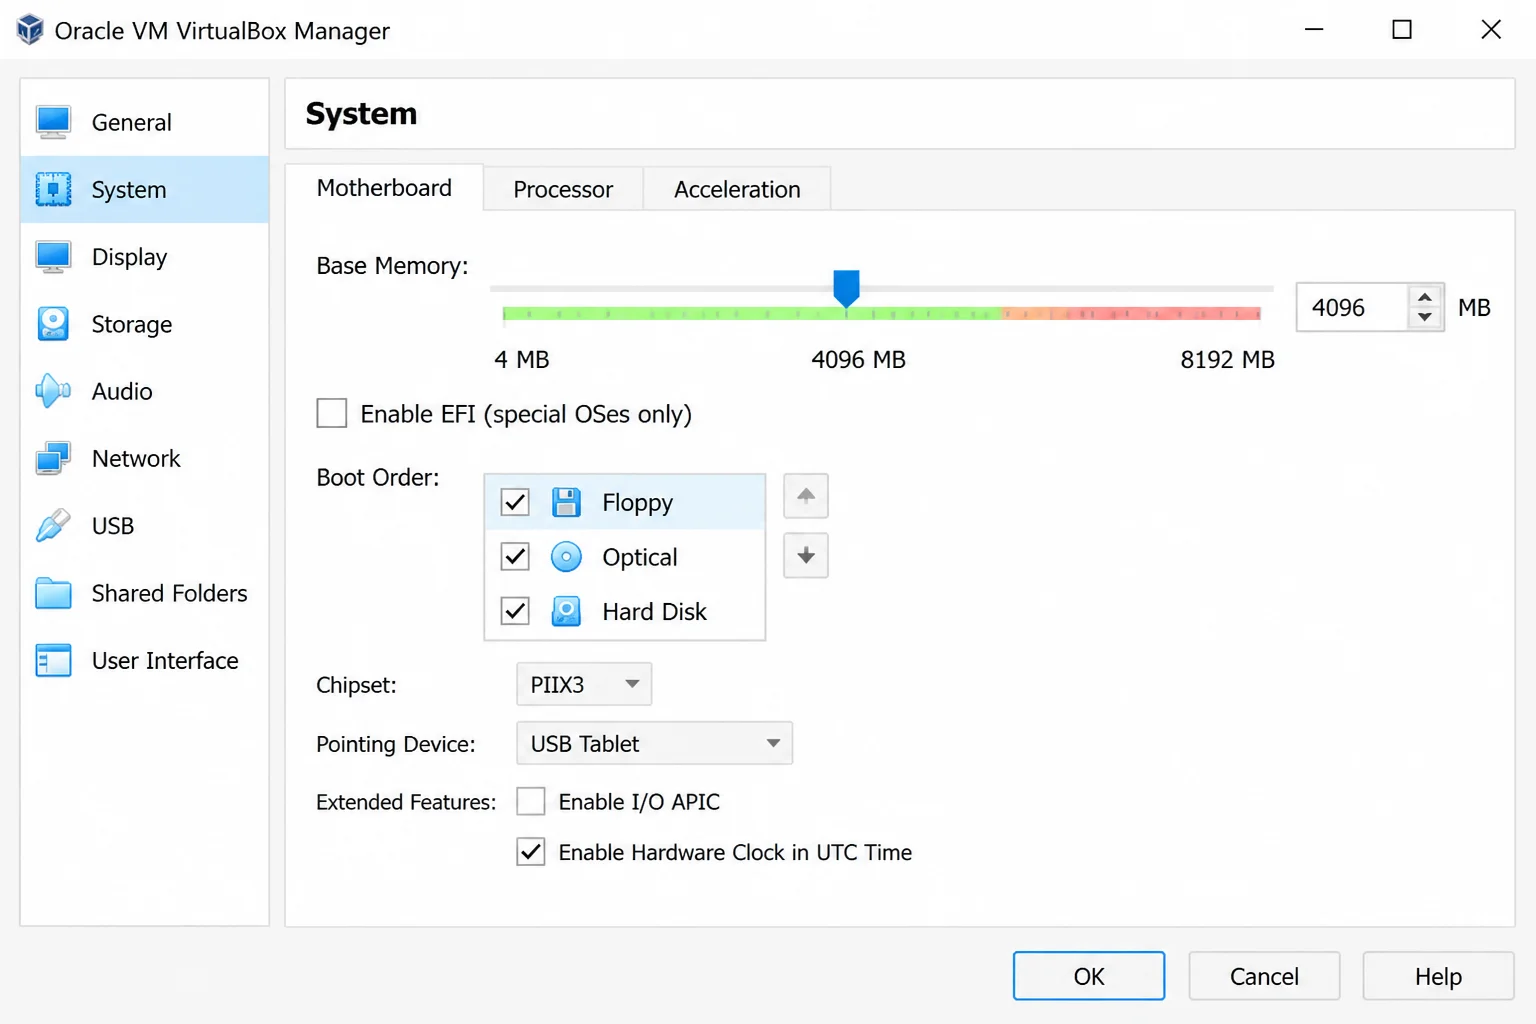
Task: Open General settings category
Action: (145, 122)
